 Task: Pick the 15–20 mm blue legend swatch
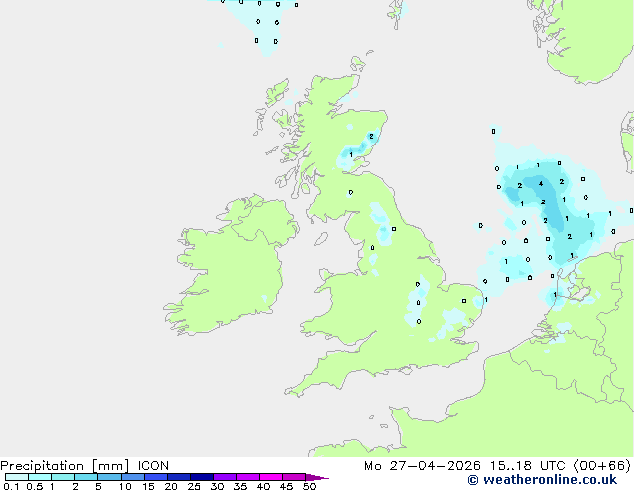[x=156, y=477]
